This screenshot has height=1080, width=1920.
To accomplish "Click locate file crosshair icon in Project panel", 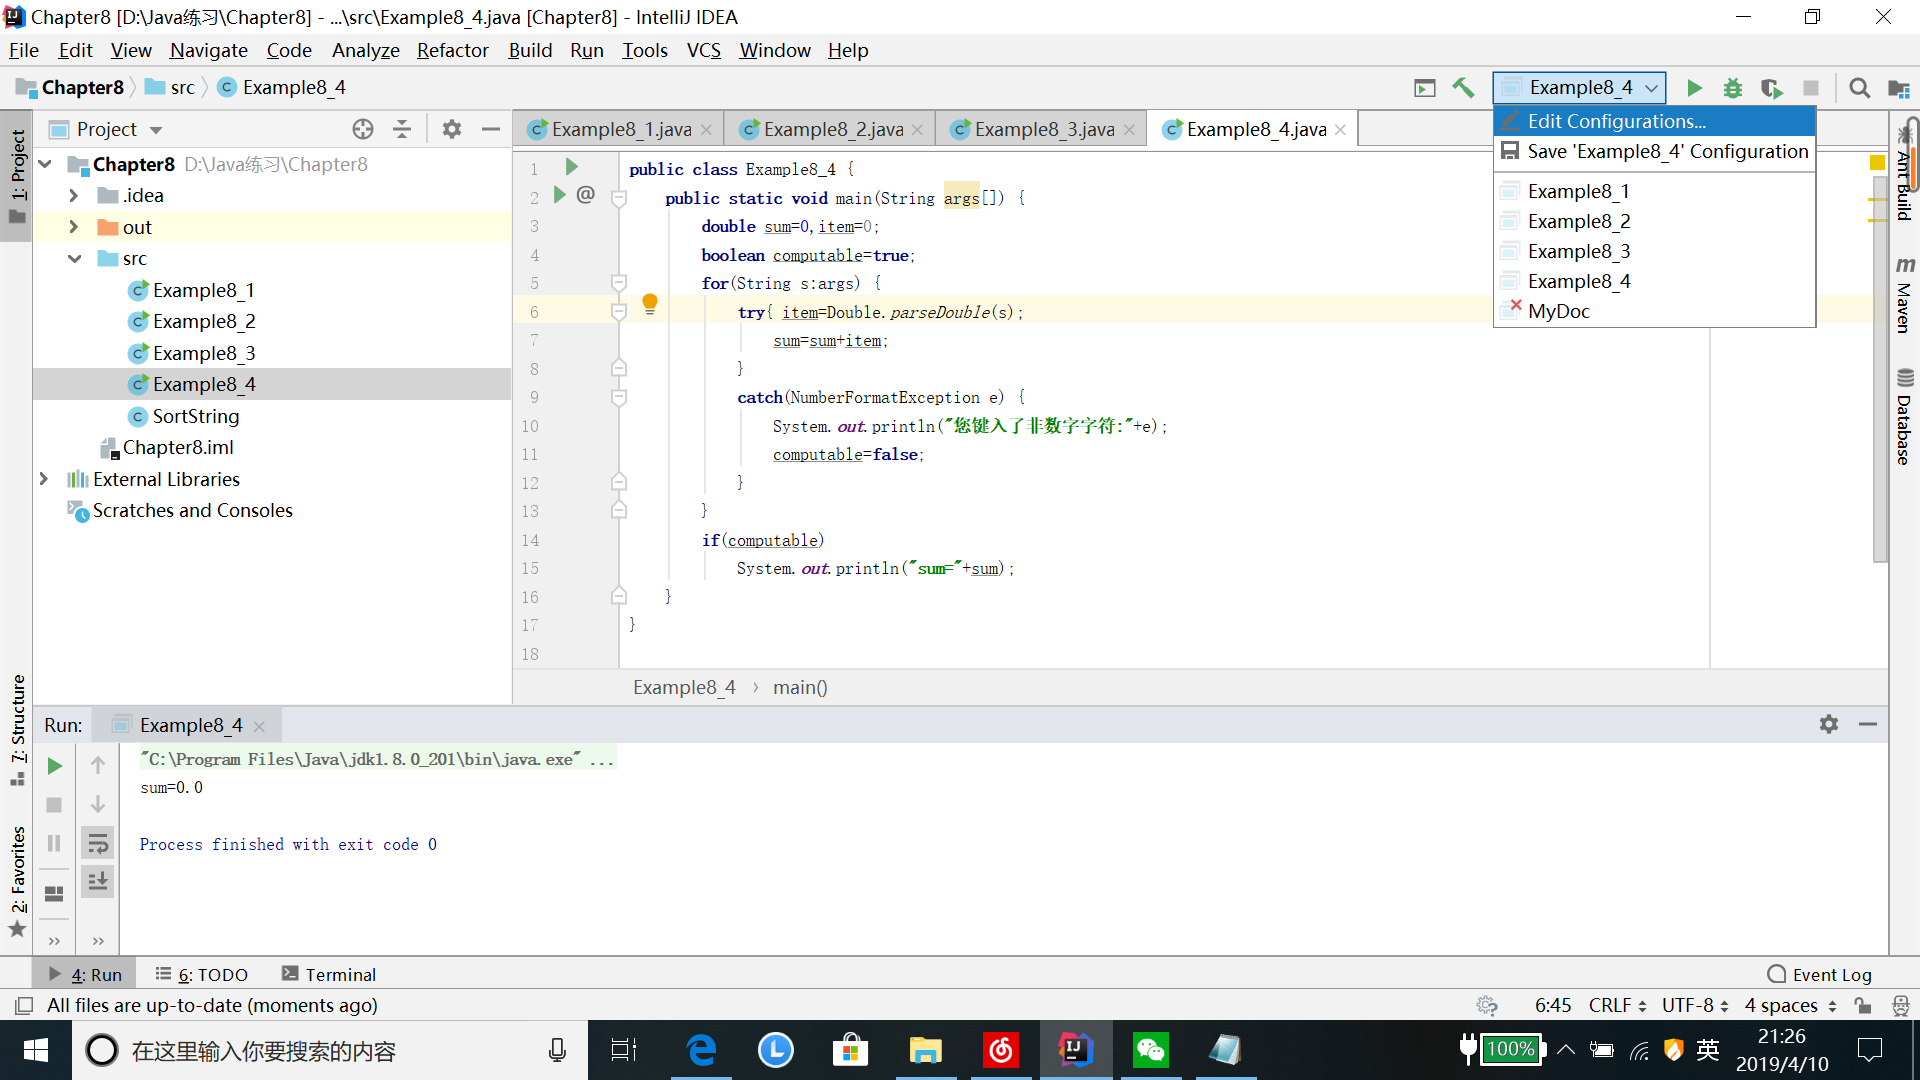I will [x=363, y=129].
